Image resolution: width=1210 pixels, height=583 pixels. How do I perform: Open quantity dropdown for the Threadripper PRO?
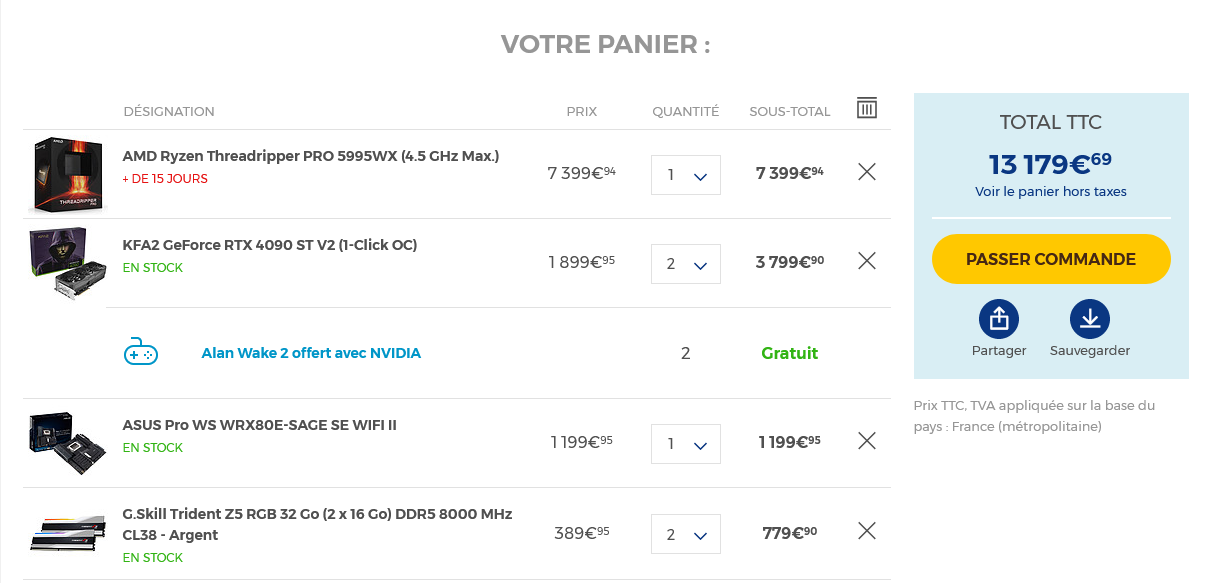[x=686, y=175]
